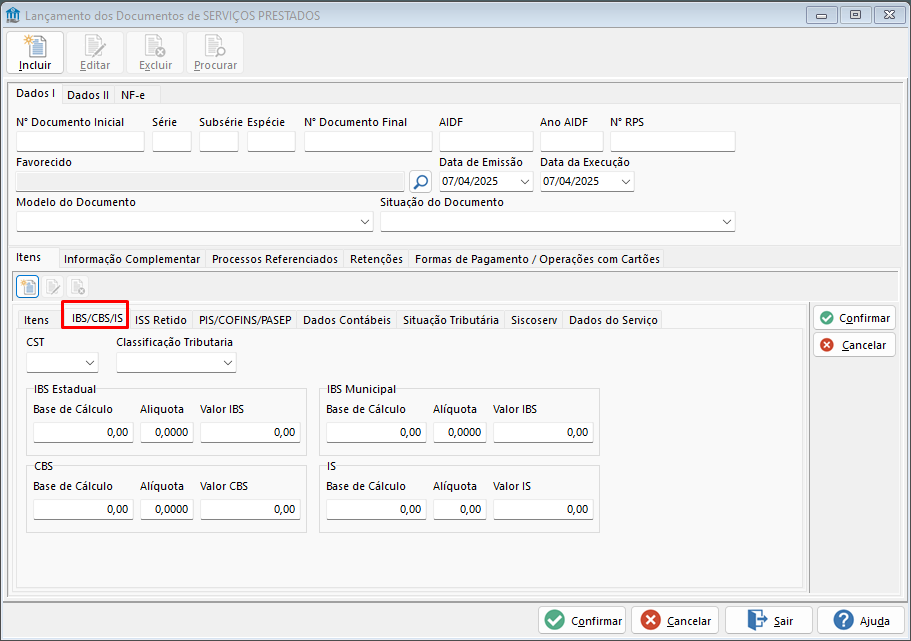Click the Valor IS field
The width and height of the screenshot is (911, 641).
pyautogui.click(x=543, y=509)
